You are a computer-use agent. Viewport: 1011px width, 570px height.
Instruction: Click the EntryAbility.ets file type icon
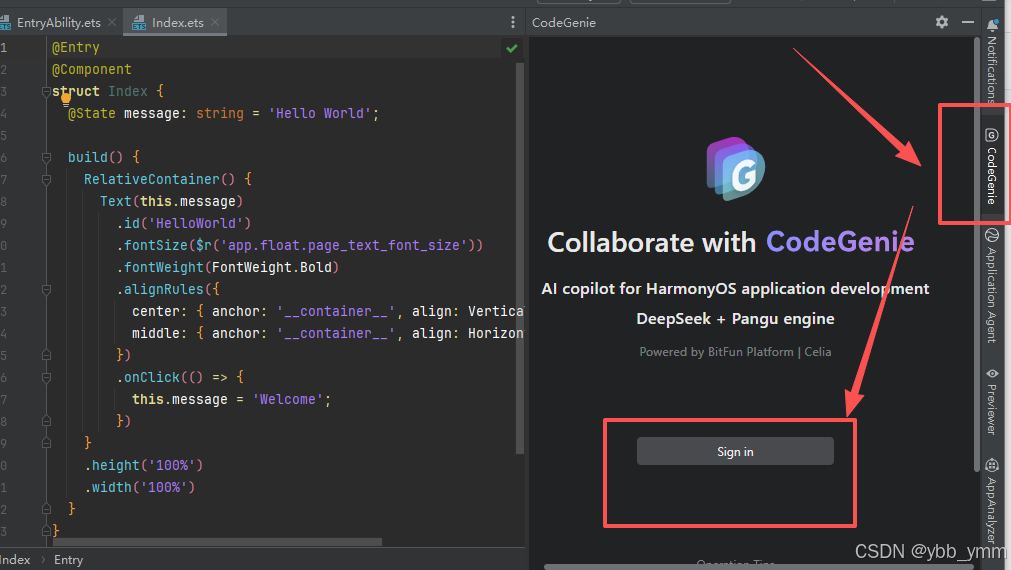[5, 23]
